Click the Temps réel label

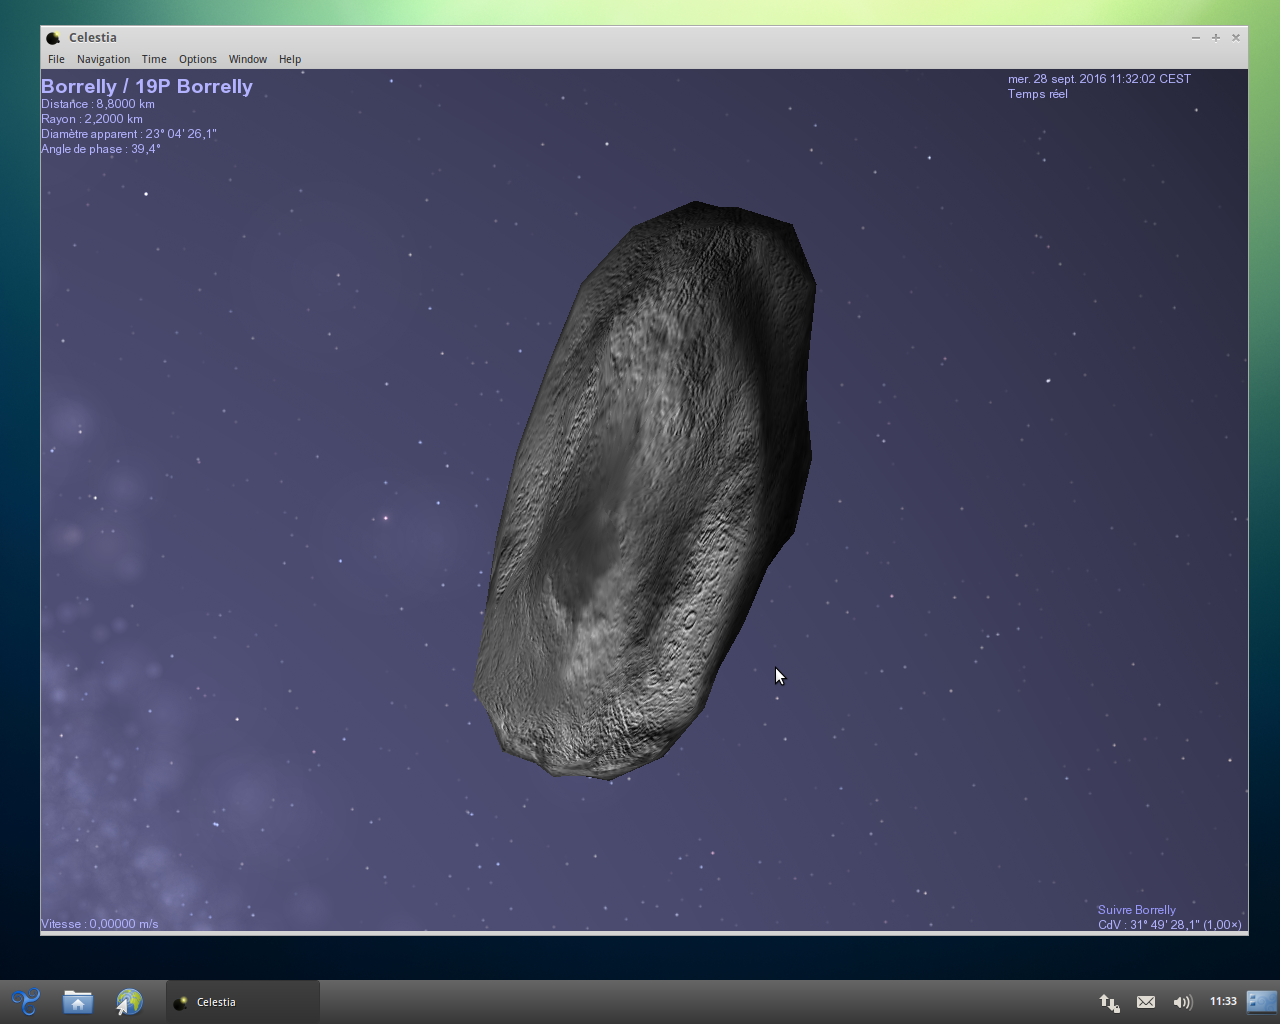tap(1038, 94)
